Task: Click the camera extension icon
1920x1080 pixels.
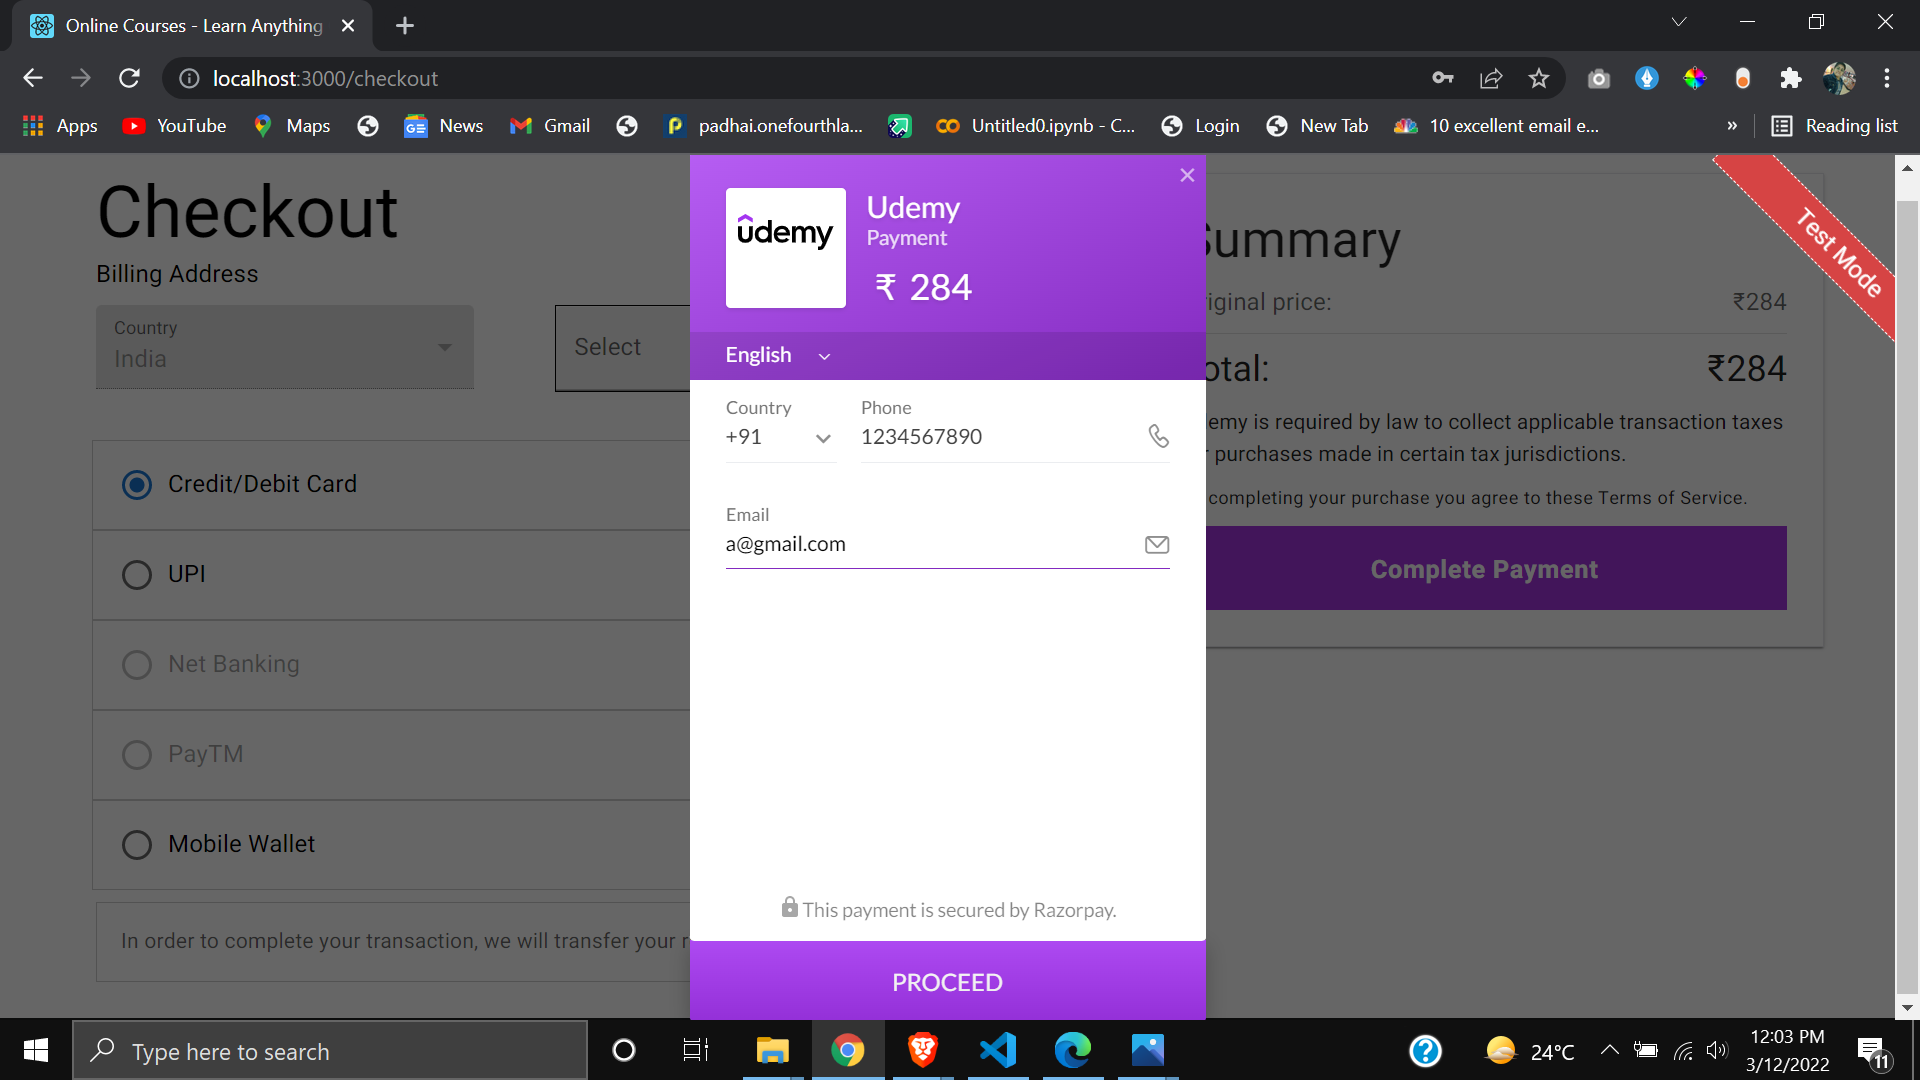Action: point(1598,78)
